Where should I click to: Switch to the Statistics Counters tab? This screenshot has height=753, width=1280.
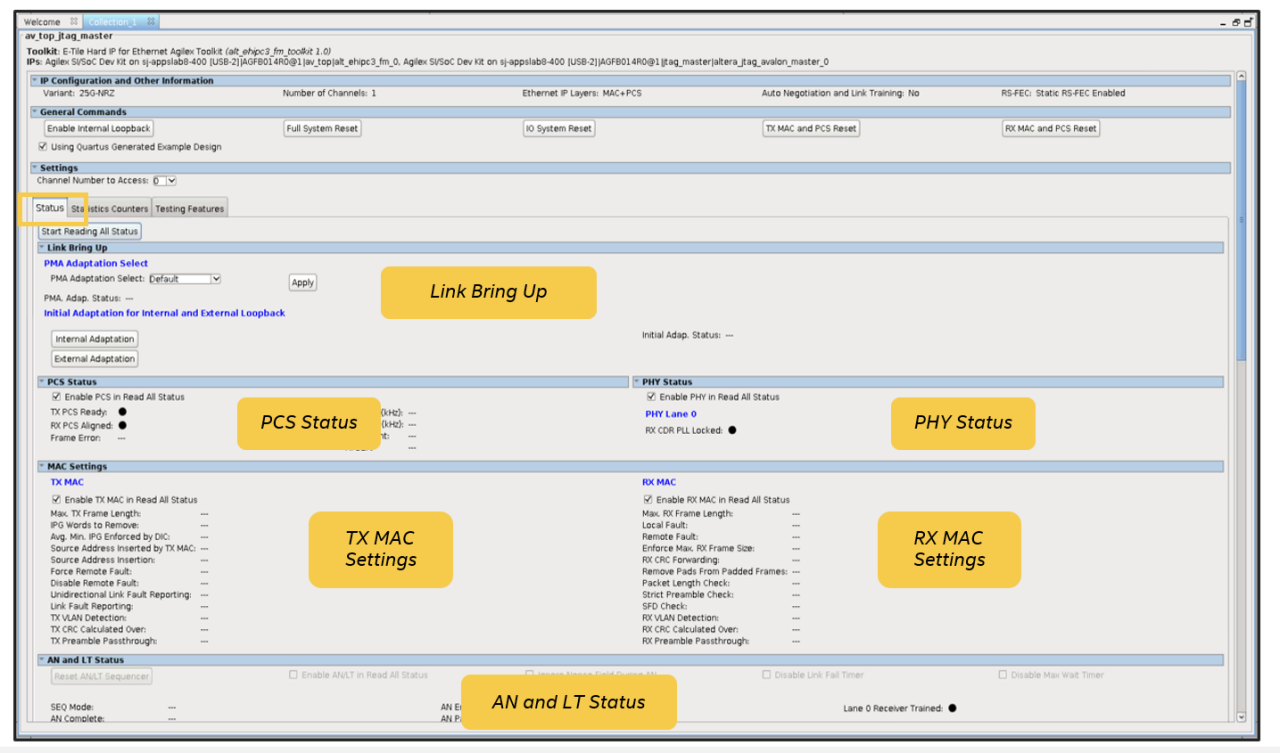click(x=110, y=208)
